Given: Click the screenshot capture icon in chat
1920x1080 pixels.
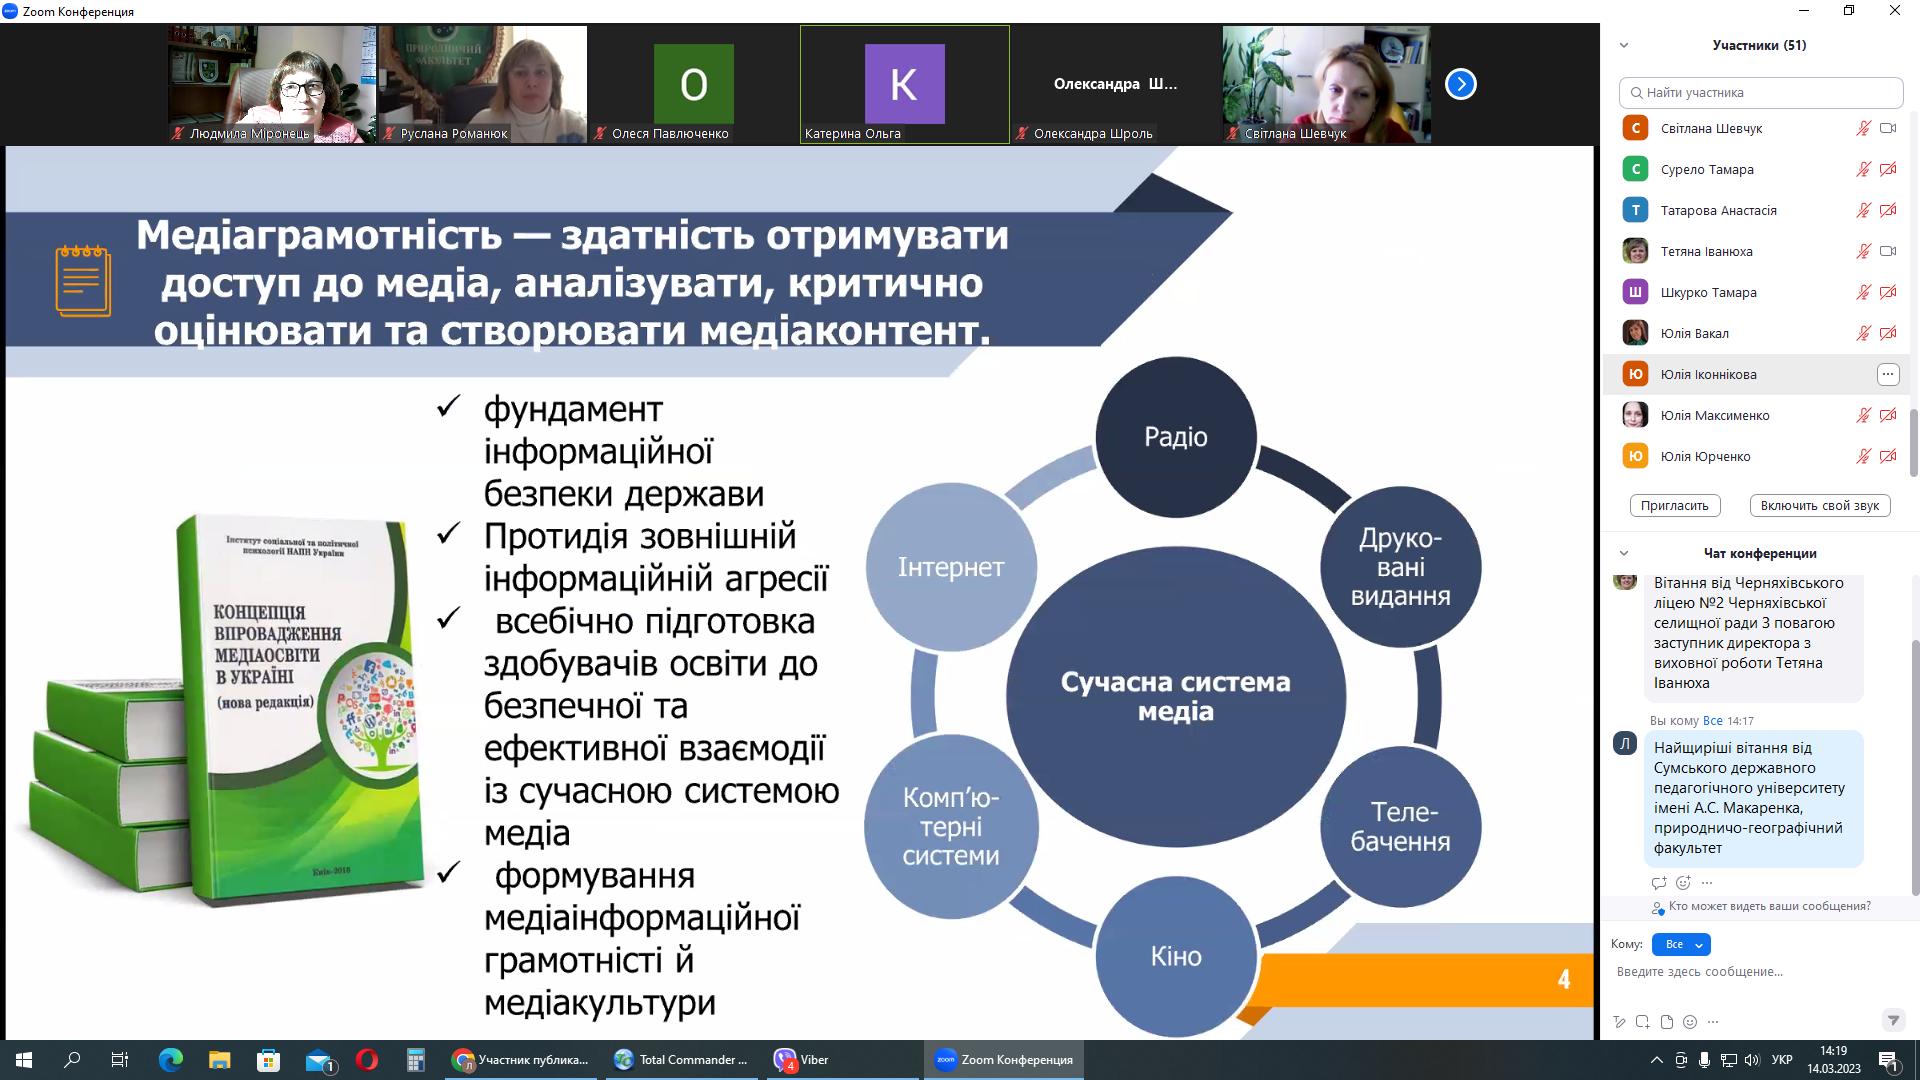Looking at the screenshot, I should click(1643, 1022).
